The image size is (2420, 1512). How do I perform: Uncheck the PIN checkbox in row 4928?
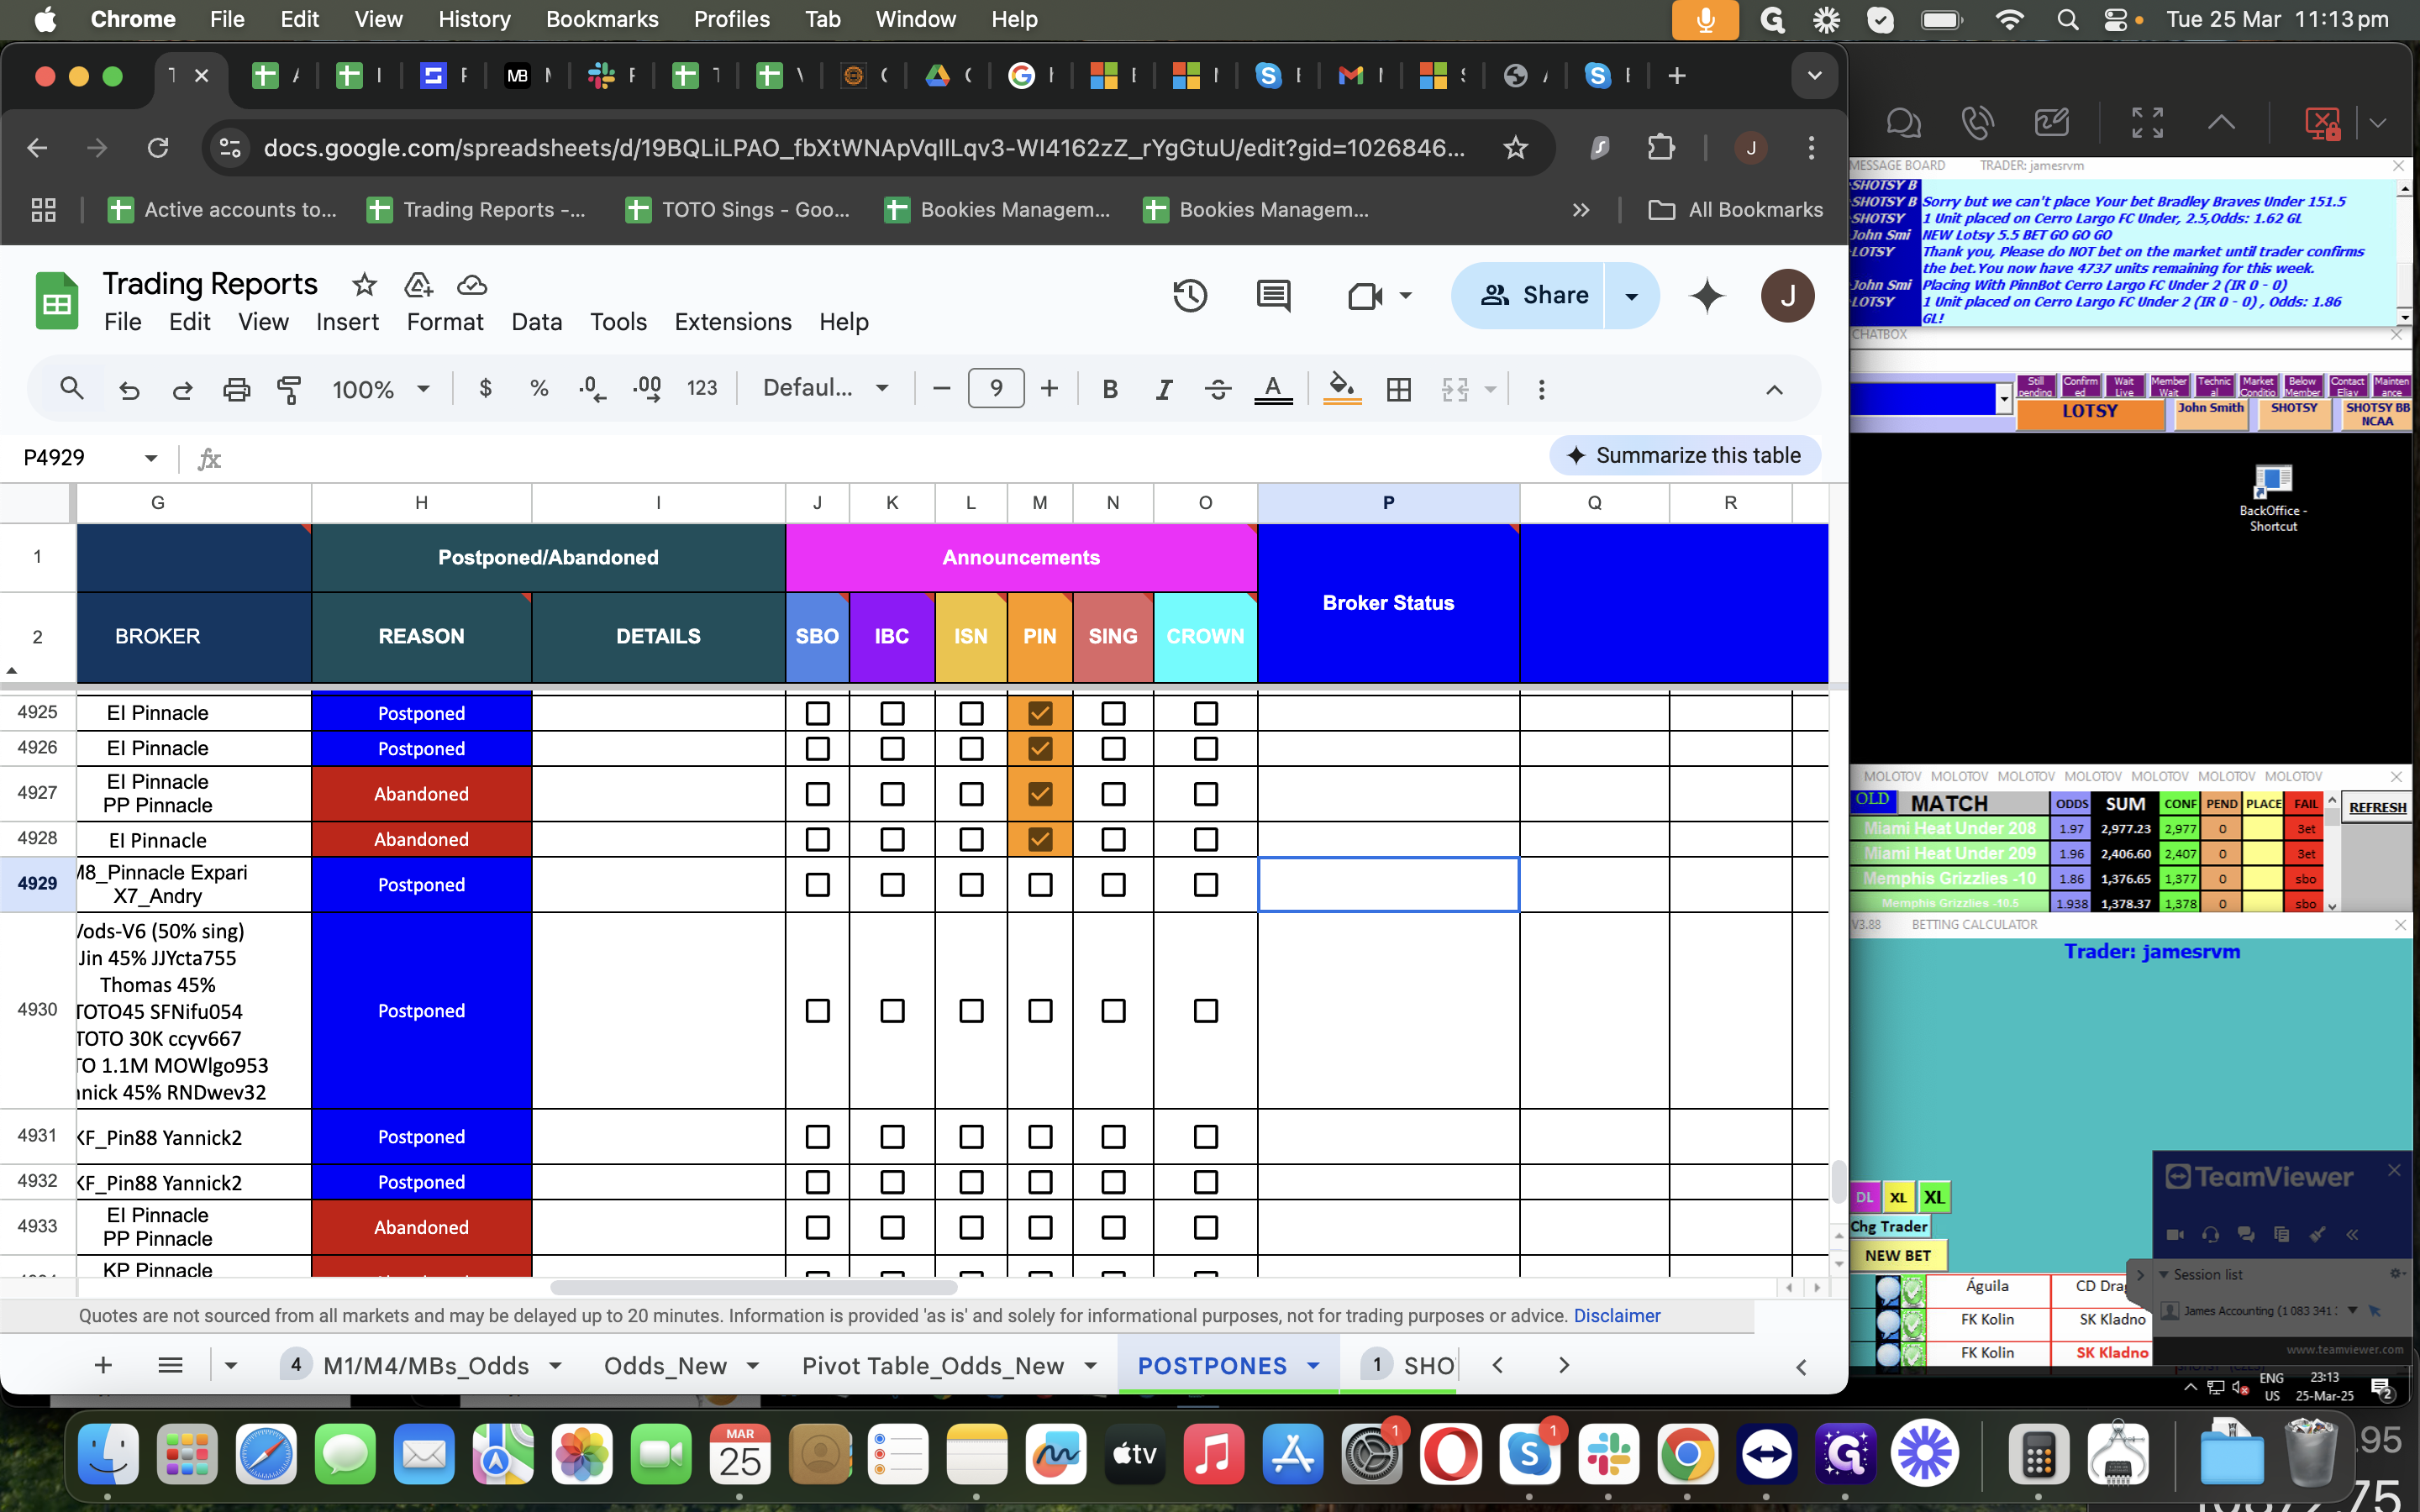[x=1040, y=839]
